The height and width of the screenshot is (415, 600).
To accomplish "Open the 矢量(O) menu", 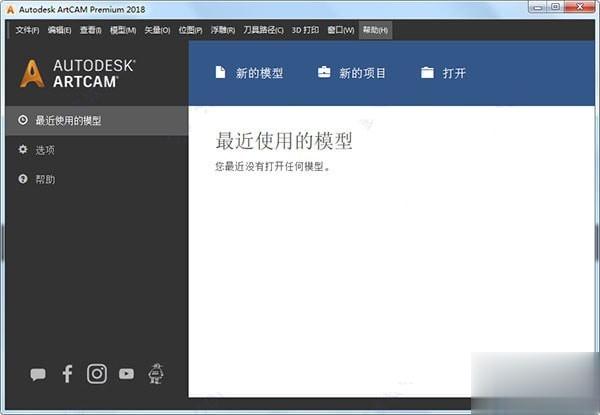I will point(157,30).
